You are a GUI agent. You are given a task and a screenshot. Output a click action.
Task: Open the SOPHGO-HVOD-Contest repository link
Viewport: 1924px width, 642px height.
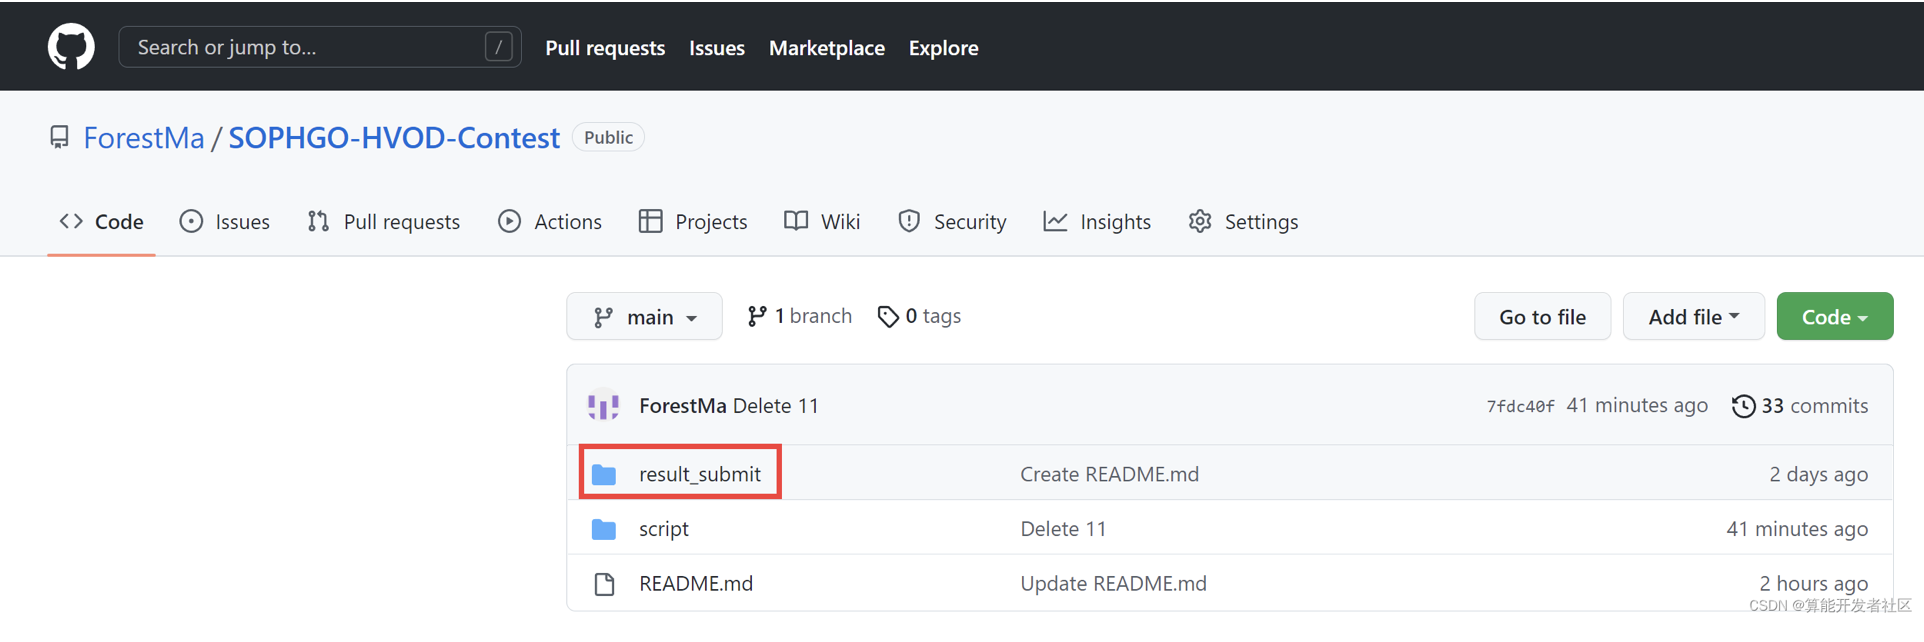394,137
